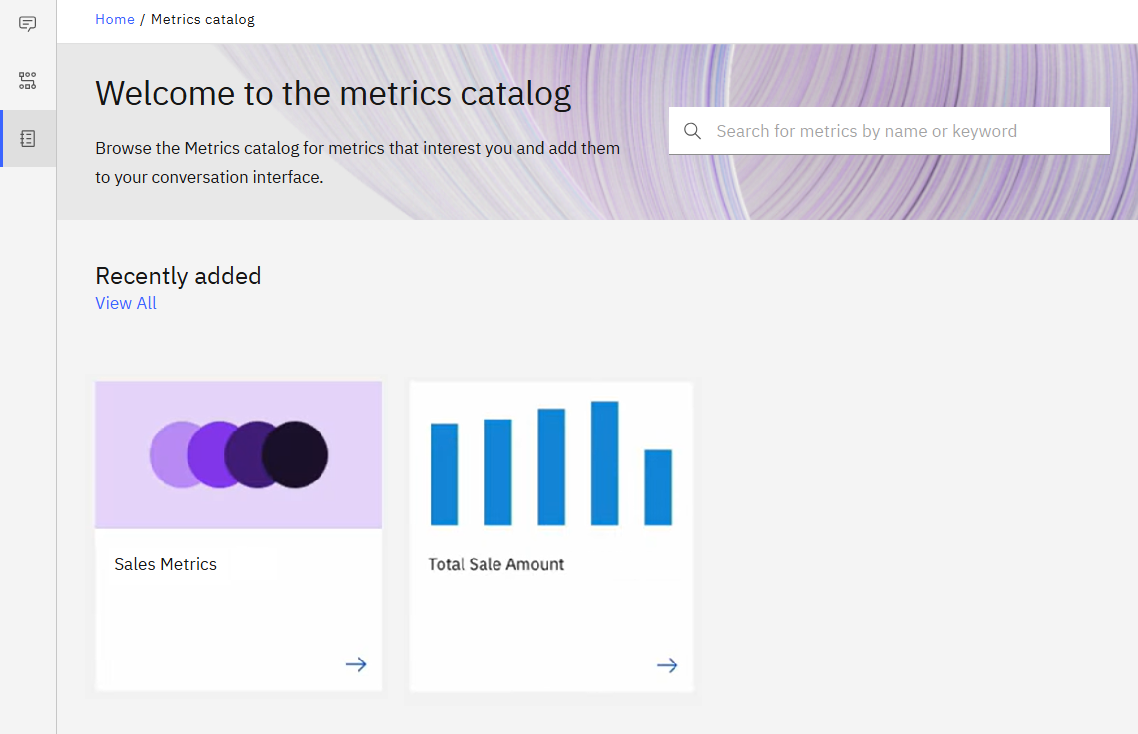Click the lightest purple circle in Sales Metrics
This screenshot has height=734, width=1138.
click(x=168, y=455)
